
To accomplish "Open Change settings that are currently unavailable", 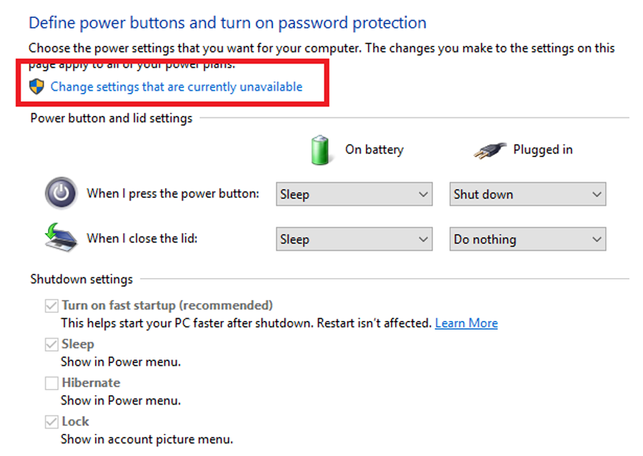I will [x=176, y=87].
